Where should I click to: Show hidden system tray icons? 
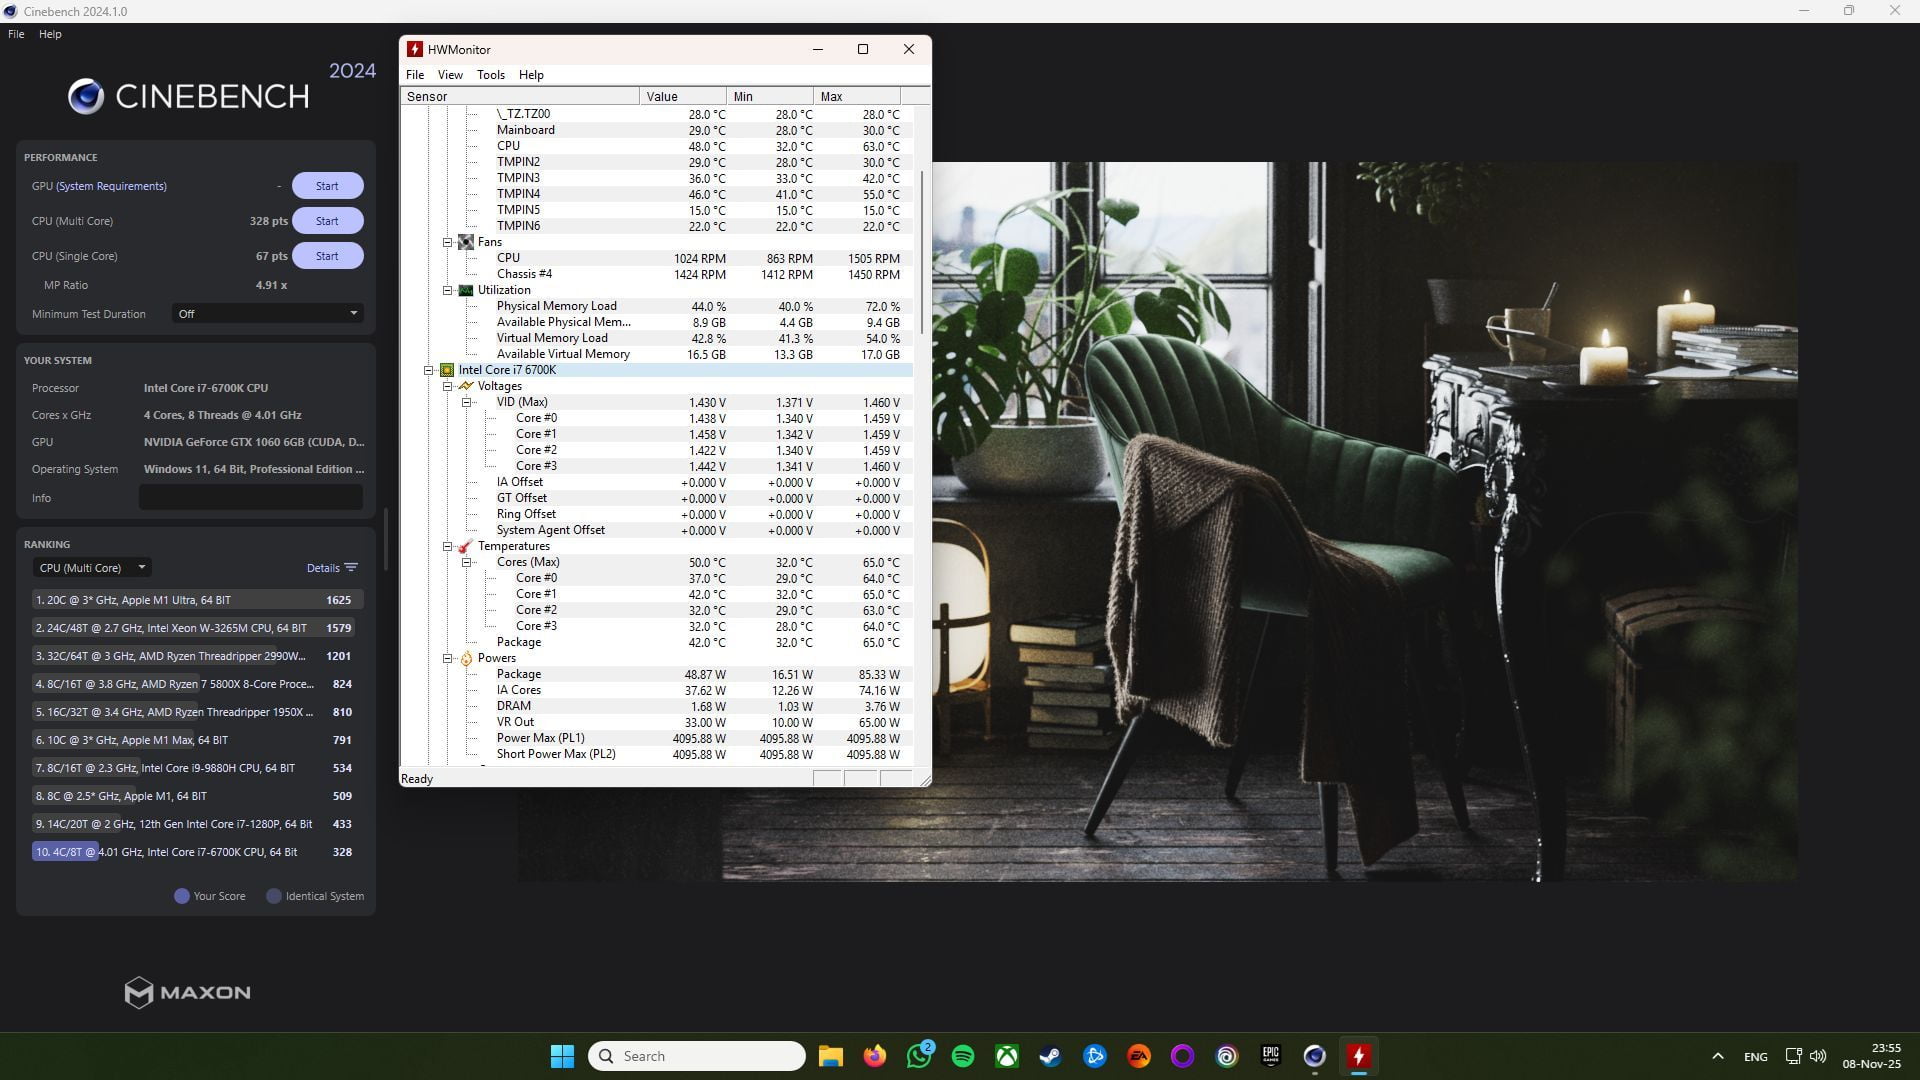[x=1717, y=1056]
